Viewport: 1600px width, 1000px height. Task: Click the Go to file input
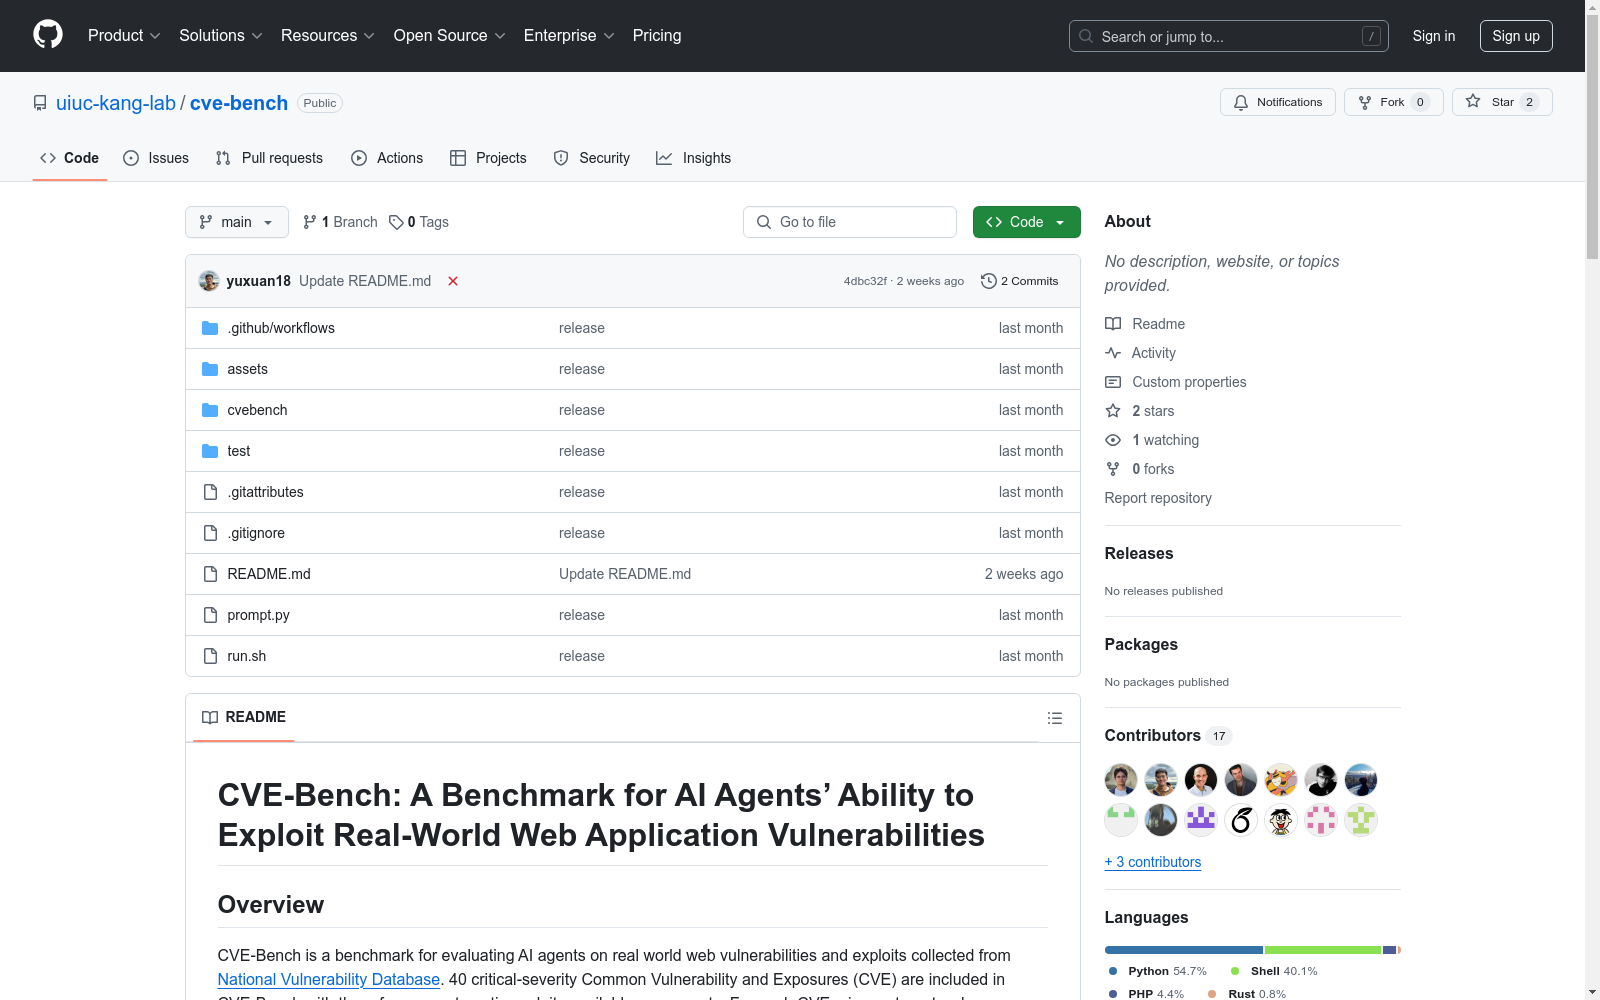[850, 222]
